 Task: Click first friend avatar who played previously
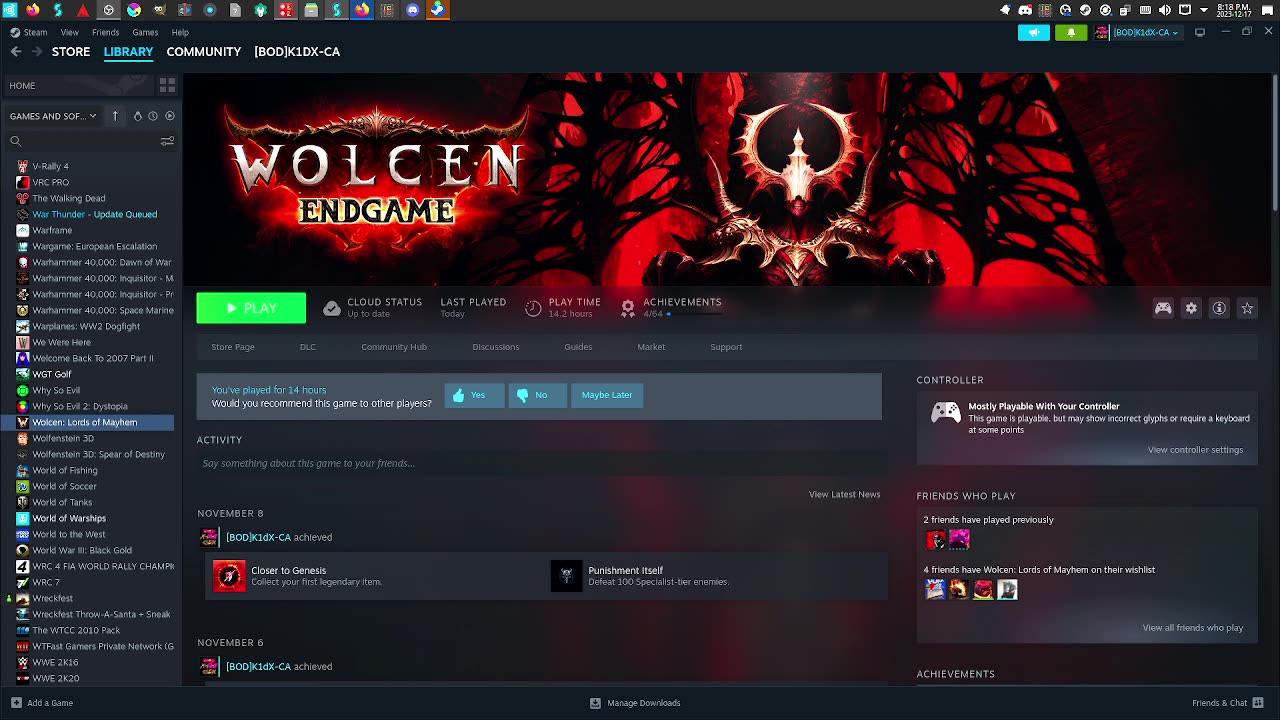pyautogui.click(x=935, y=540)
